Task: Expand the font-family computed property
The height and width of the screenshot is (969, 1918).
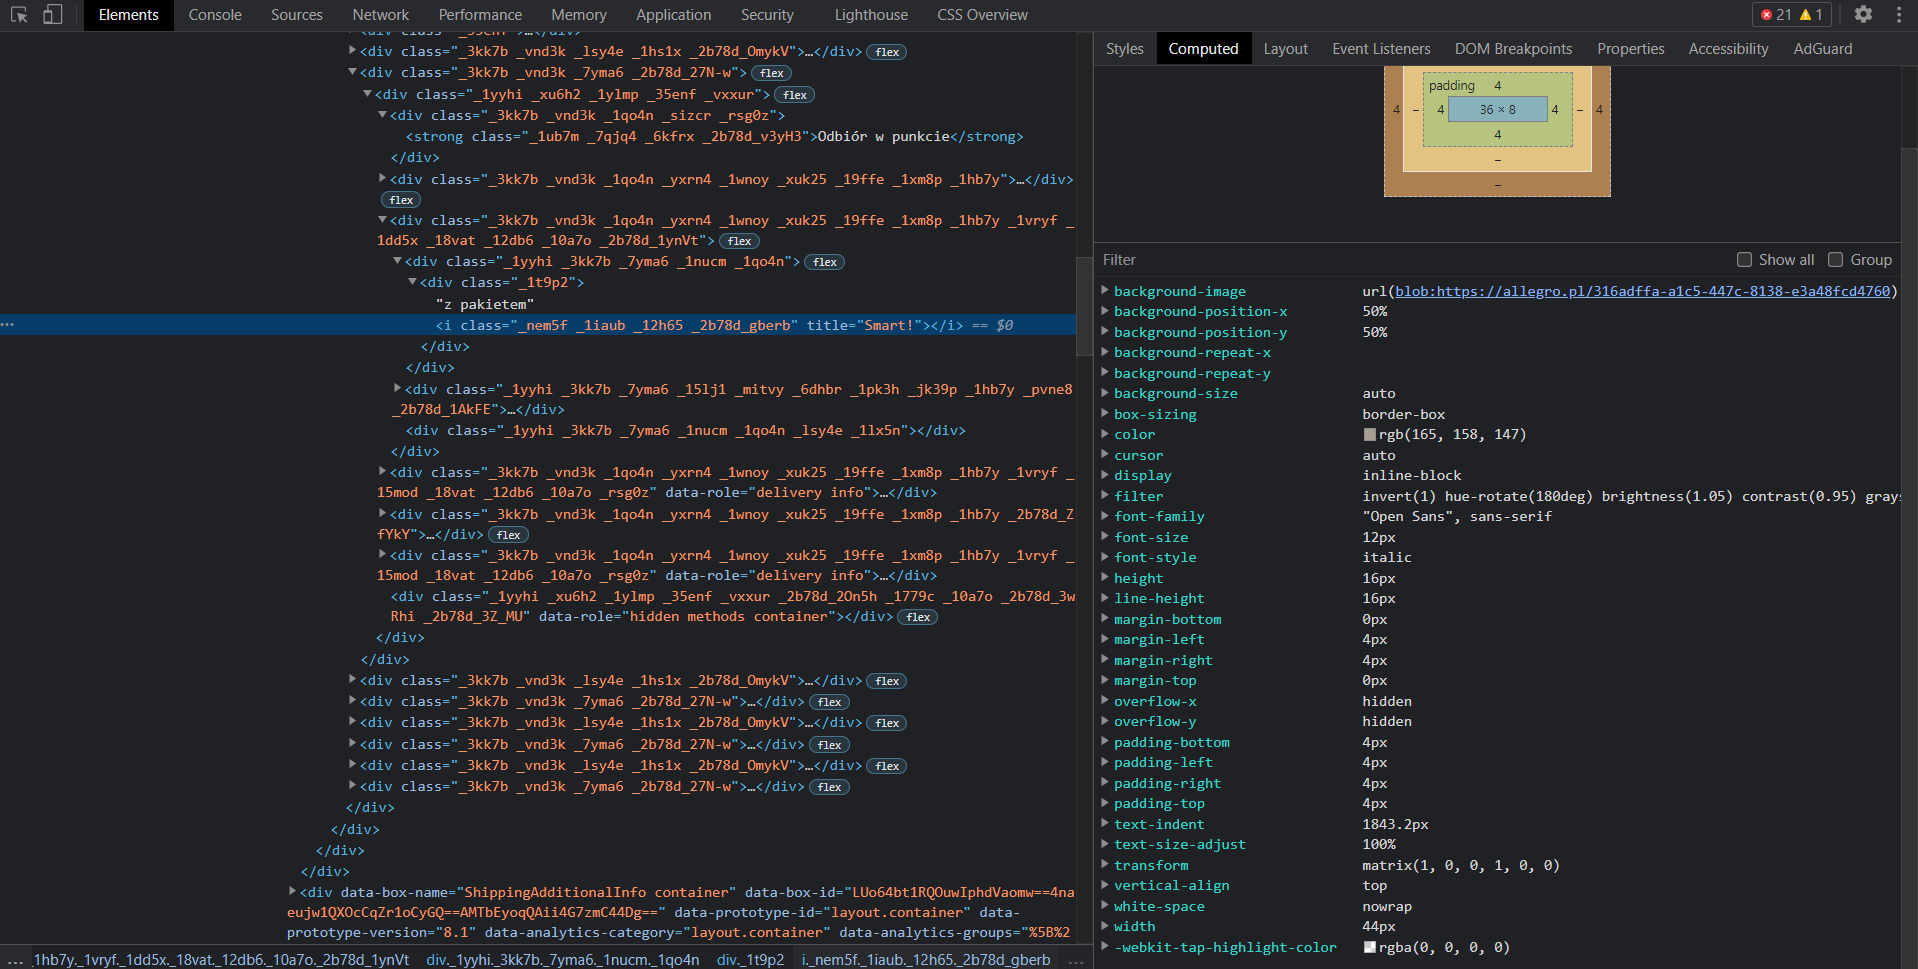Action: tap(1104, 516)
